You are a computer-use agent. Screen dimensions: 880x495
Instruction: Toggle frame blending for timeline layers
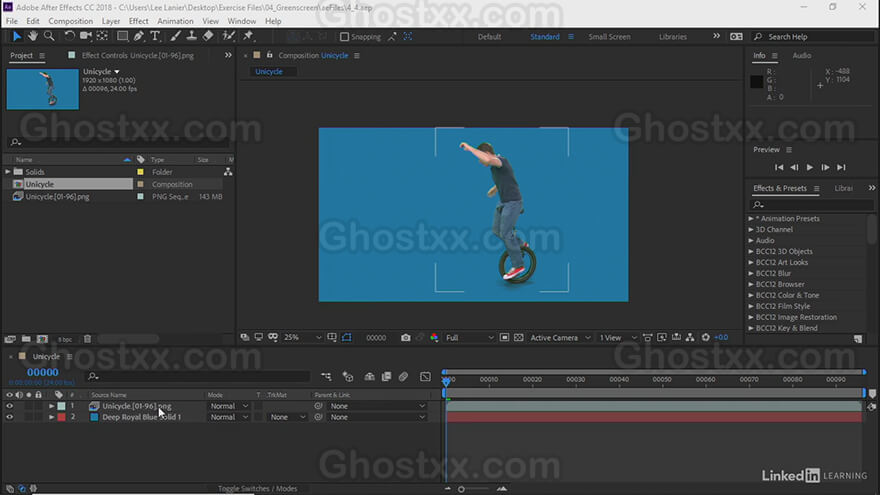tap(386, 377)
